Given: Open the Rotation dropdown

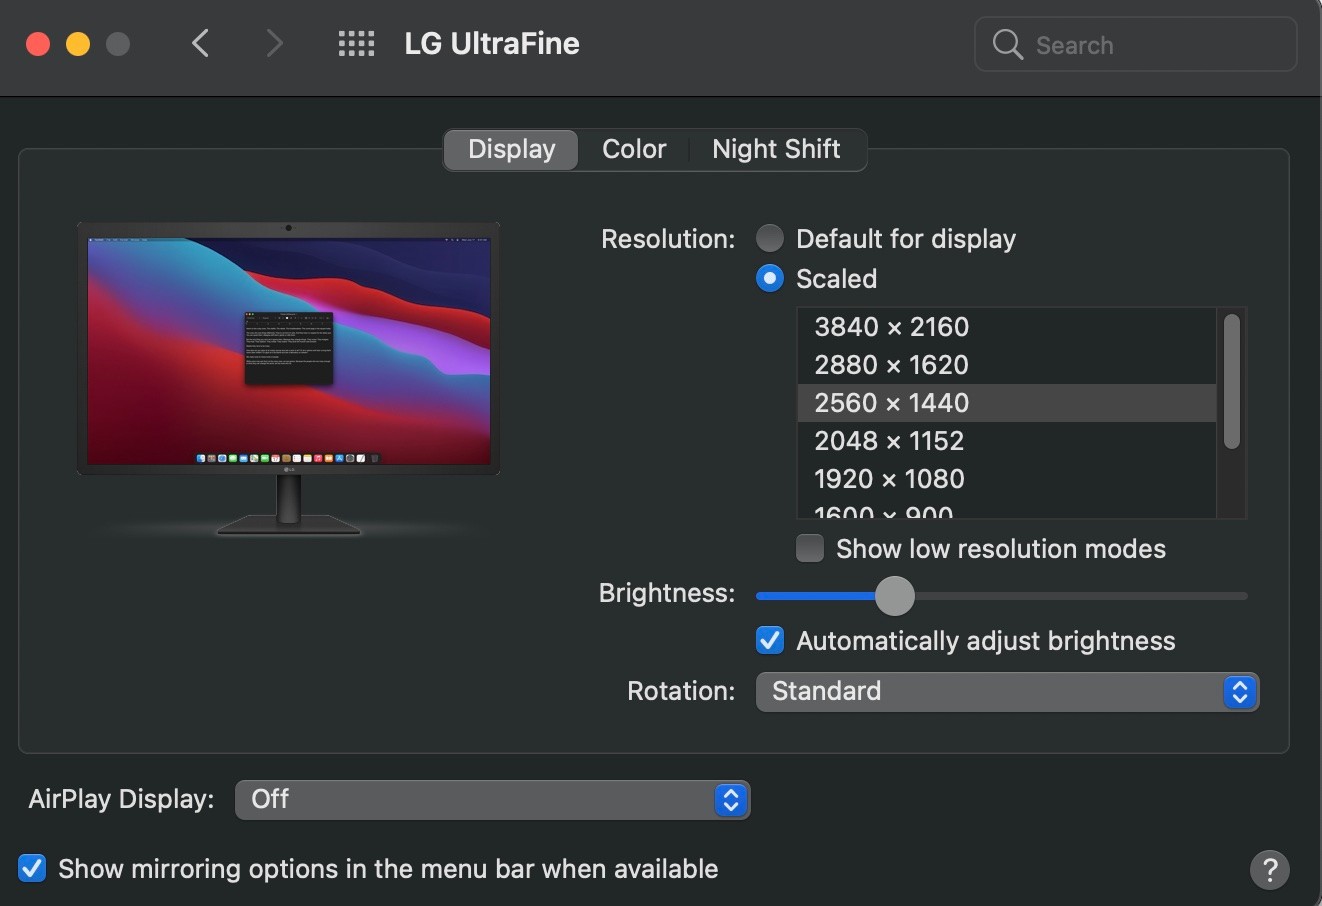Looking at the screenshot, I should [1007, 692].
